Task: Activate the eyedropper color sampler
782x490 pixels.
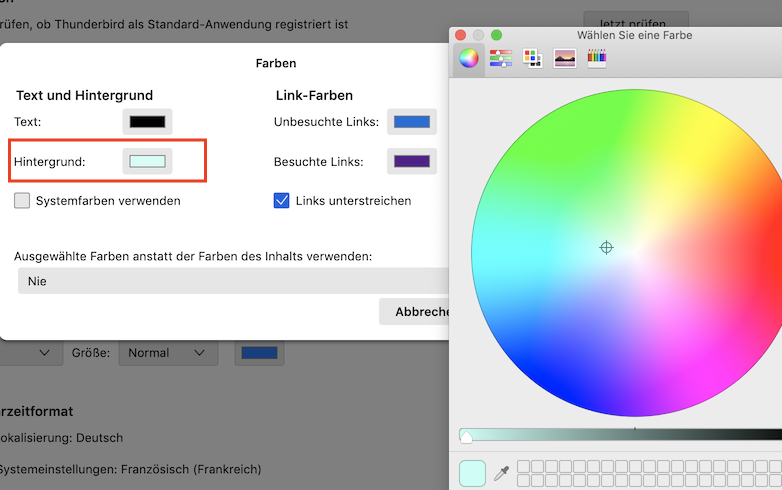Action: pos(502,472)
